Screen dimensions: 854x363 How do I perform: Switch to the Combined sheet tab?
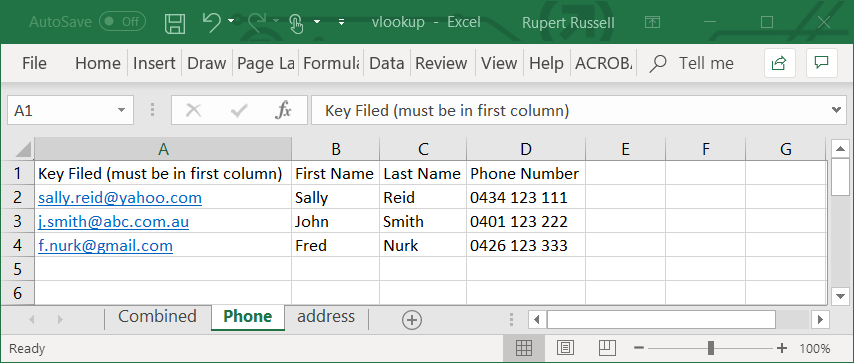pos(157,317)
